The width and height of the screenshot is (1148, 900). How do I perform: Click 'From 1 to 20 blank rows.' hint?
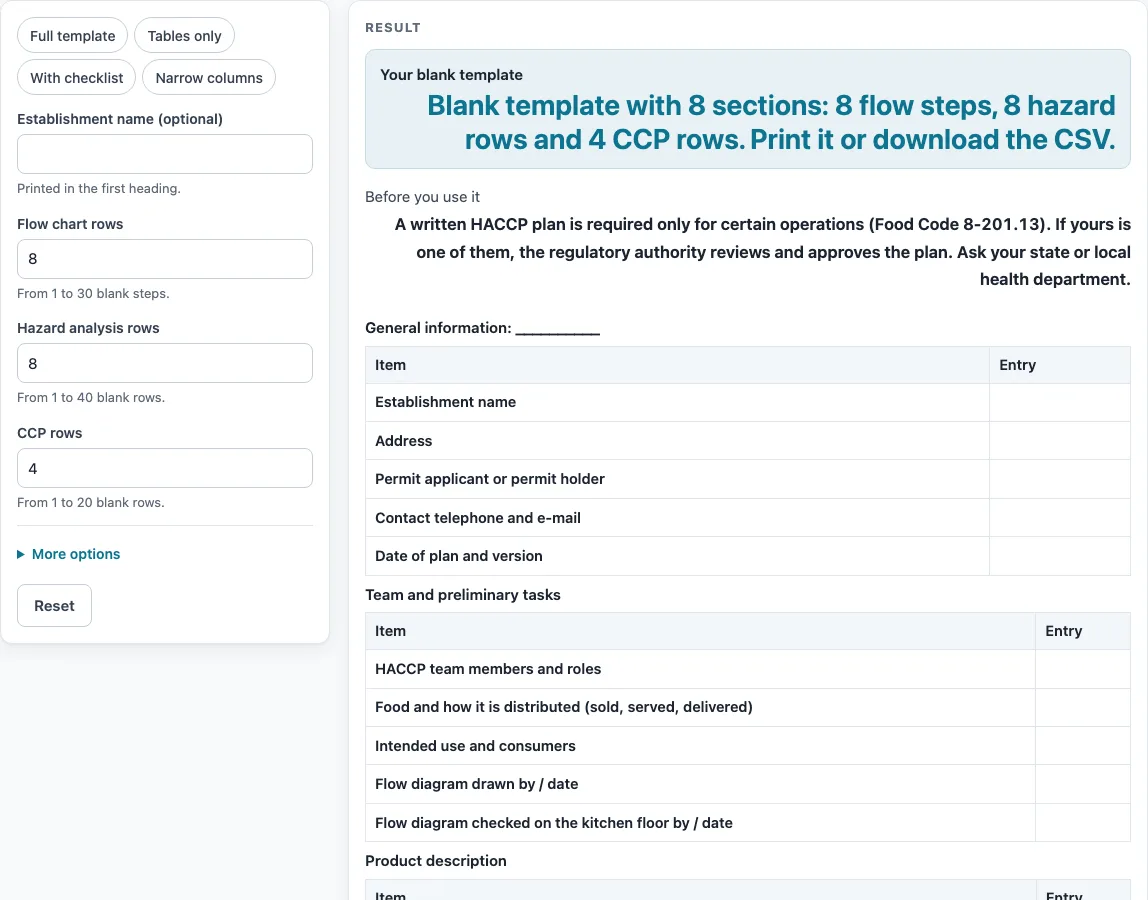91,502
